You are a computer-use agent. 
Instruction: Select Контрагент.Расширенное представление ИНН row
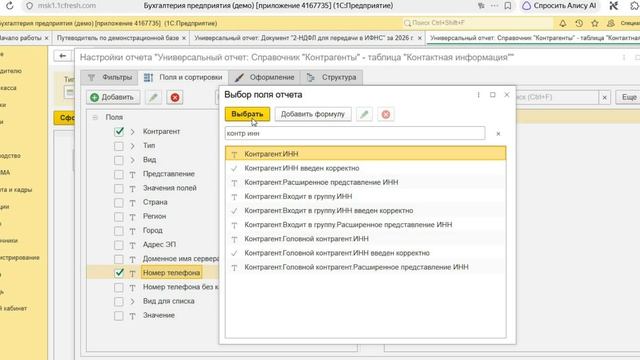pos(366,182)
